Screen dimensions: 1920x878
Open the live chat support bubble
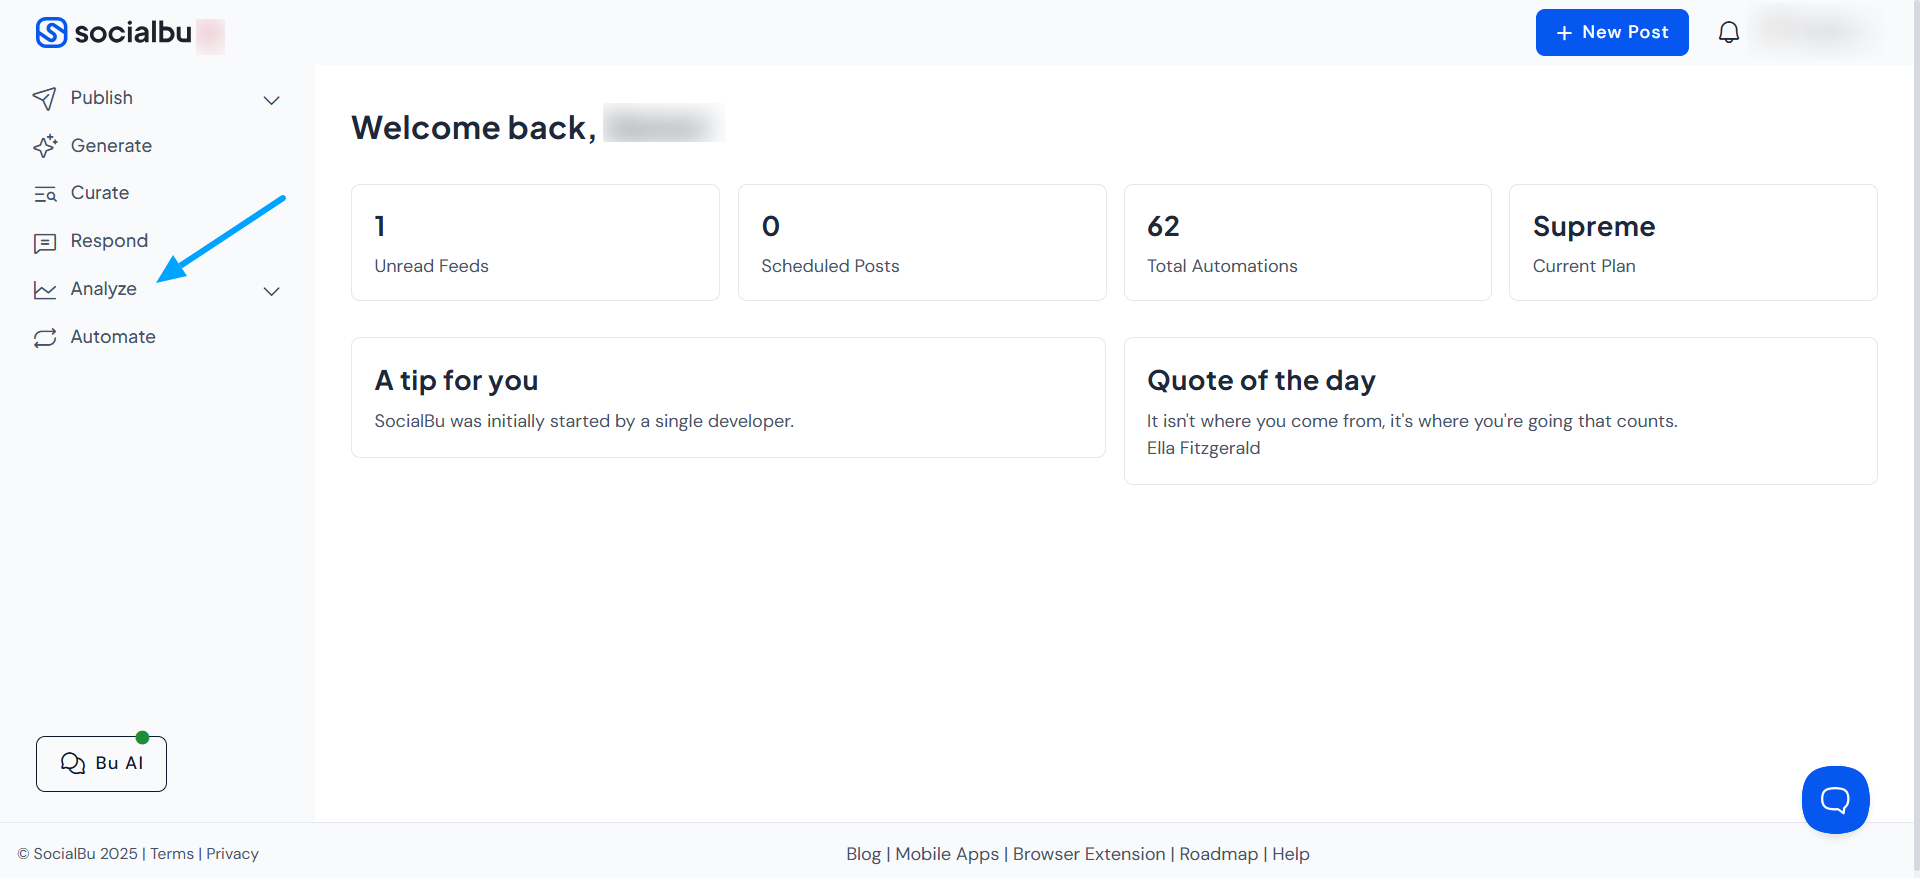[1835, 799]
